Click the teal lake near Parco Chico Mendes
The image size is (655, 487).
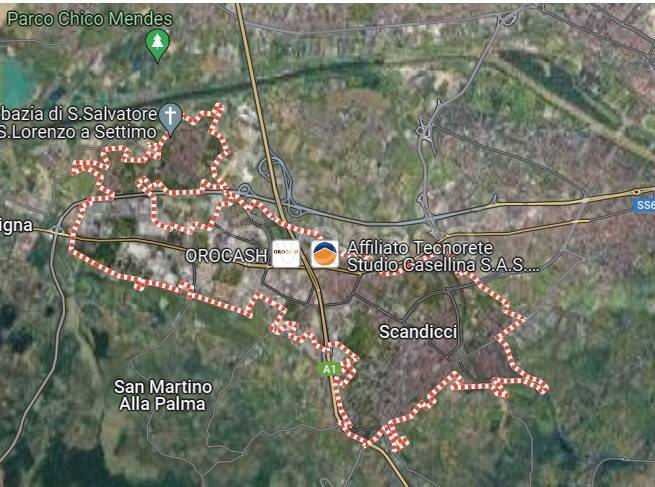(x=15, y=81)
